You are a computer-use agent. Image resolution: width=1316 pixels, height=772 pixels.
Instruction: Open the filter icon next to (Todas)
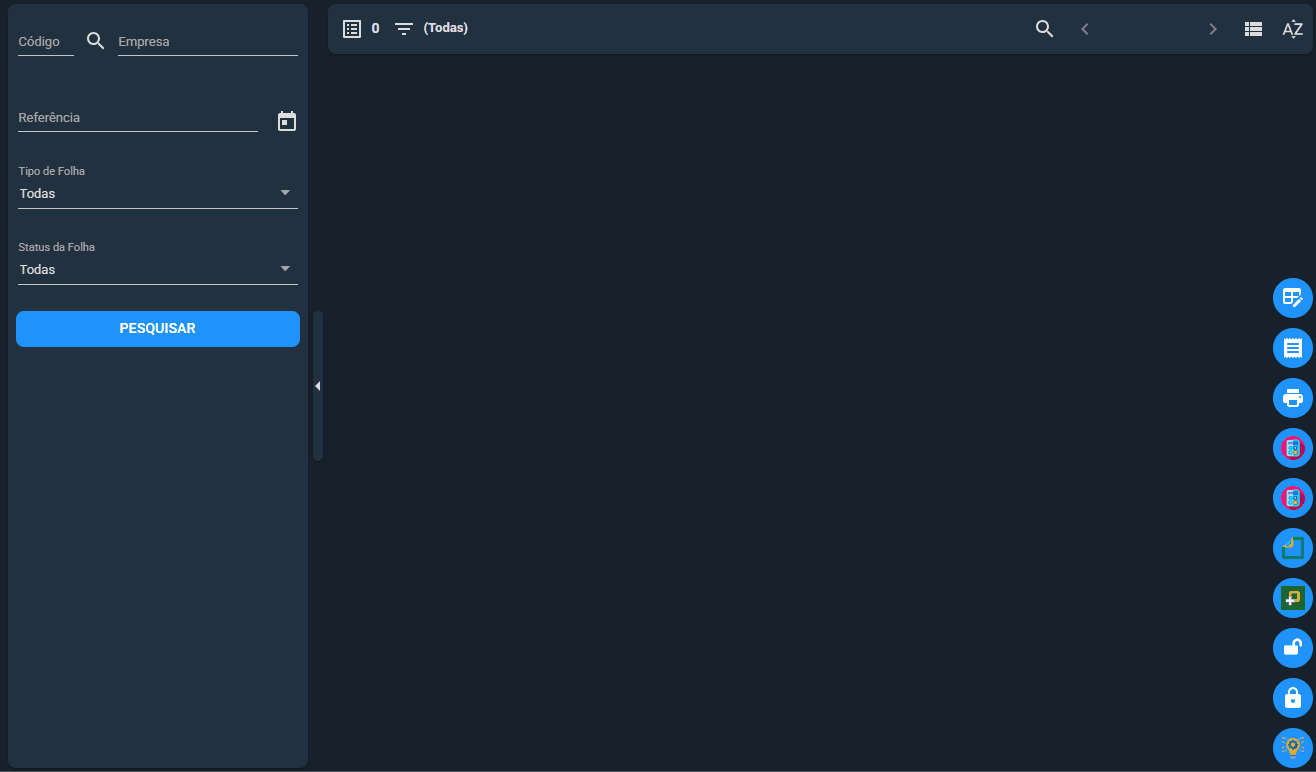pos(404,29)
